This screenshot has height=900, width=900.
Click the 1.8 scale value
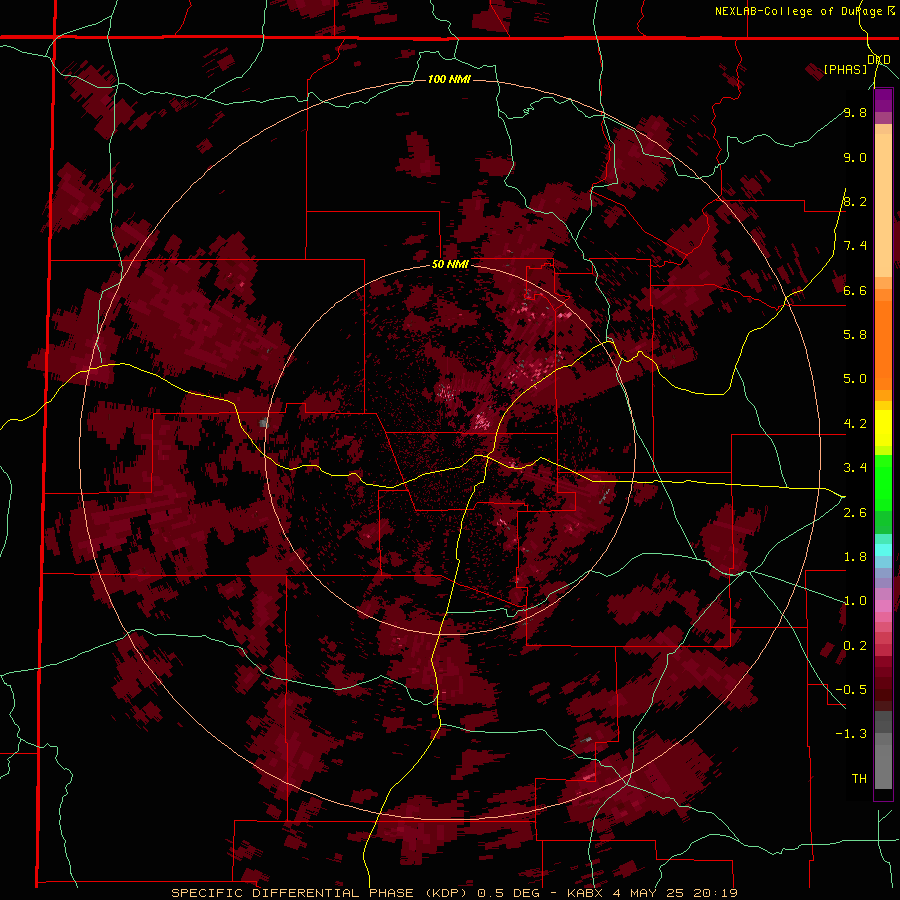coord(855,557)
